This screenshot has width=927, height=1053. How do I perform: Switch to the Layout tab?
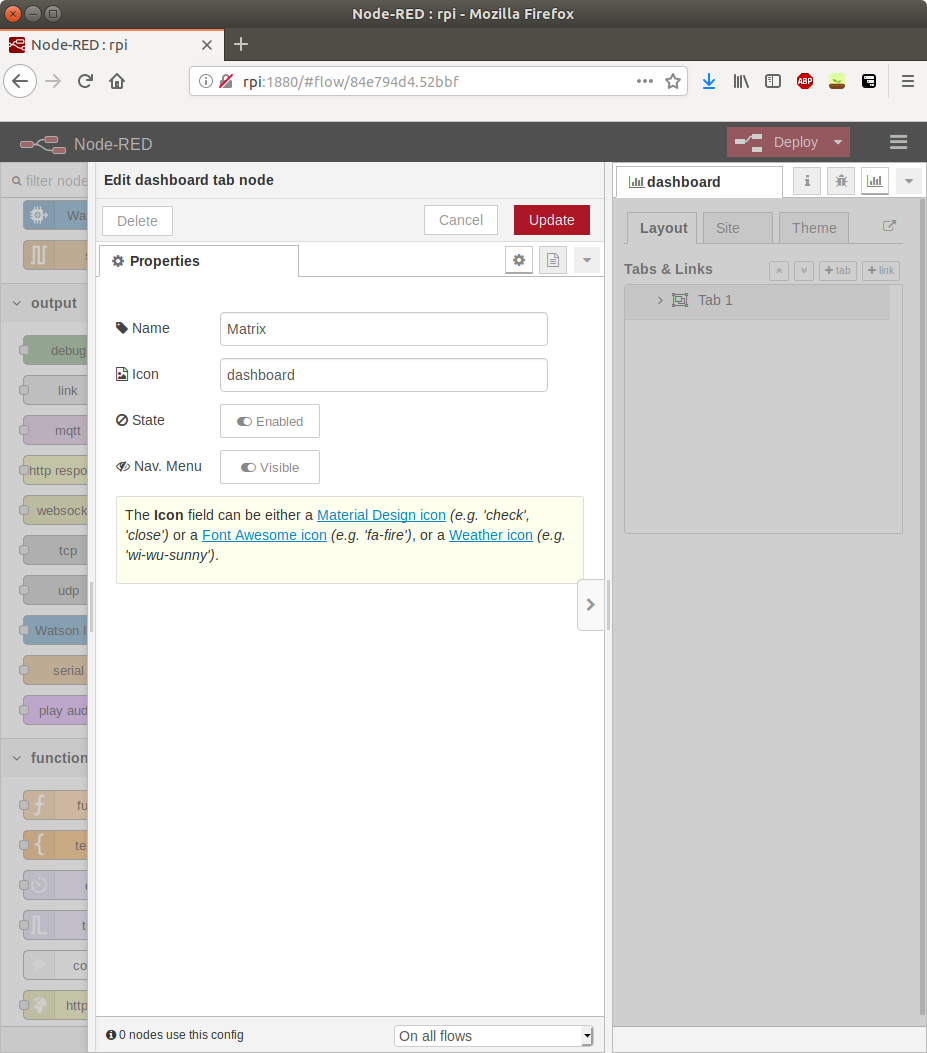[663, 228]
